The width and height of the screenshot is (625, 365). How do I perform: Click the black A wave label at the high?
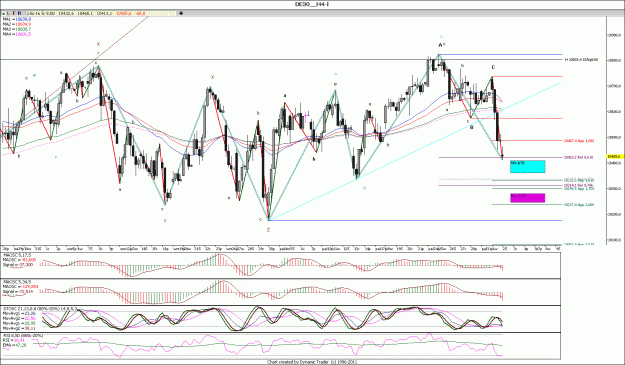coord(441,45)
